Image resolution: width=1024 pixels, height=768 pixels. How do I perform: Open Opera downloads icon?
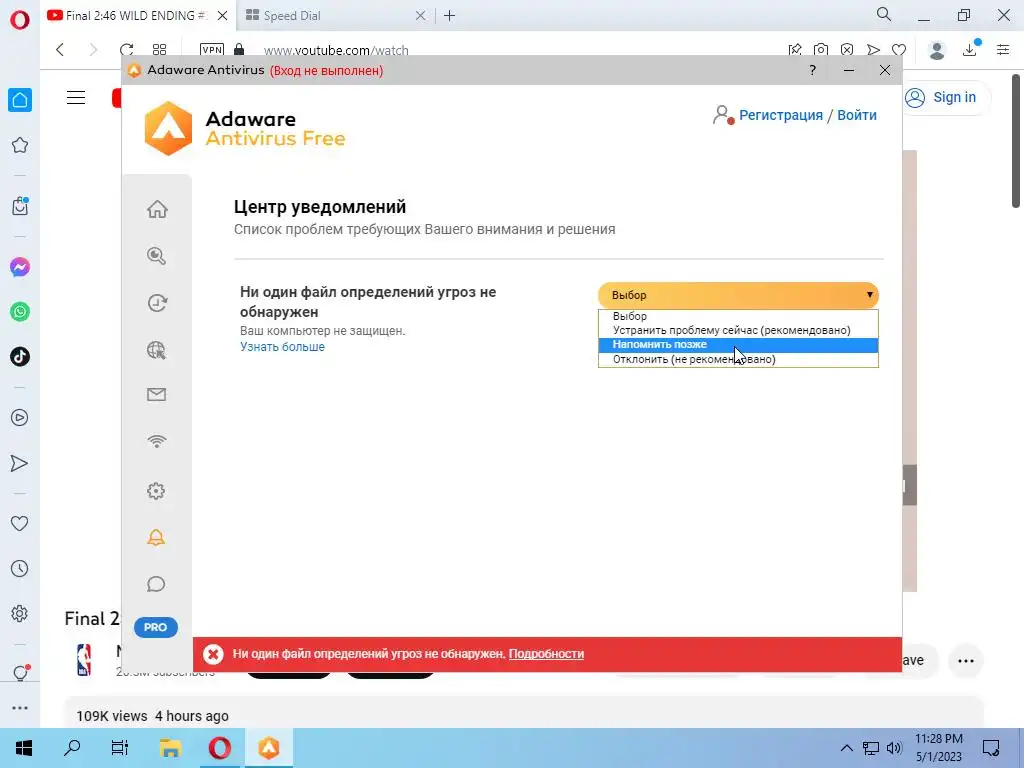970,49
